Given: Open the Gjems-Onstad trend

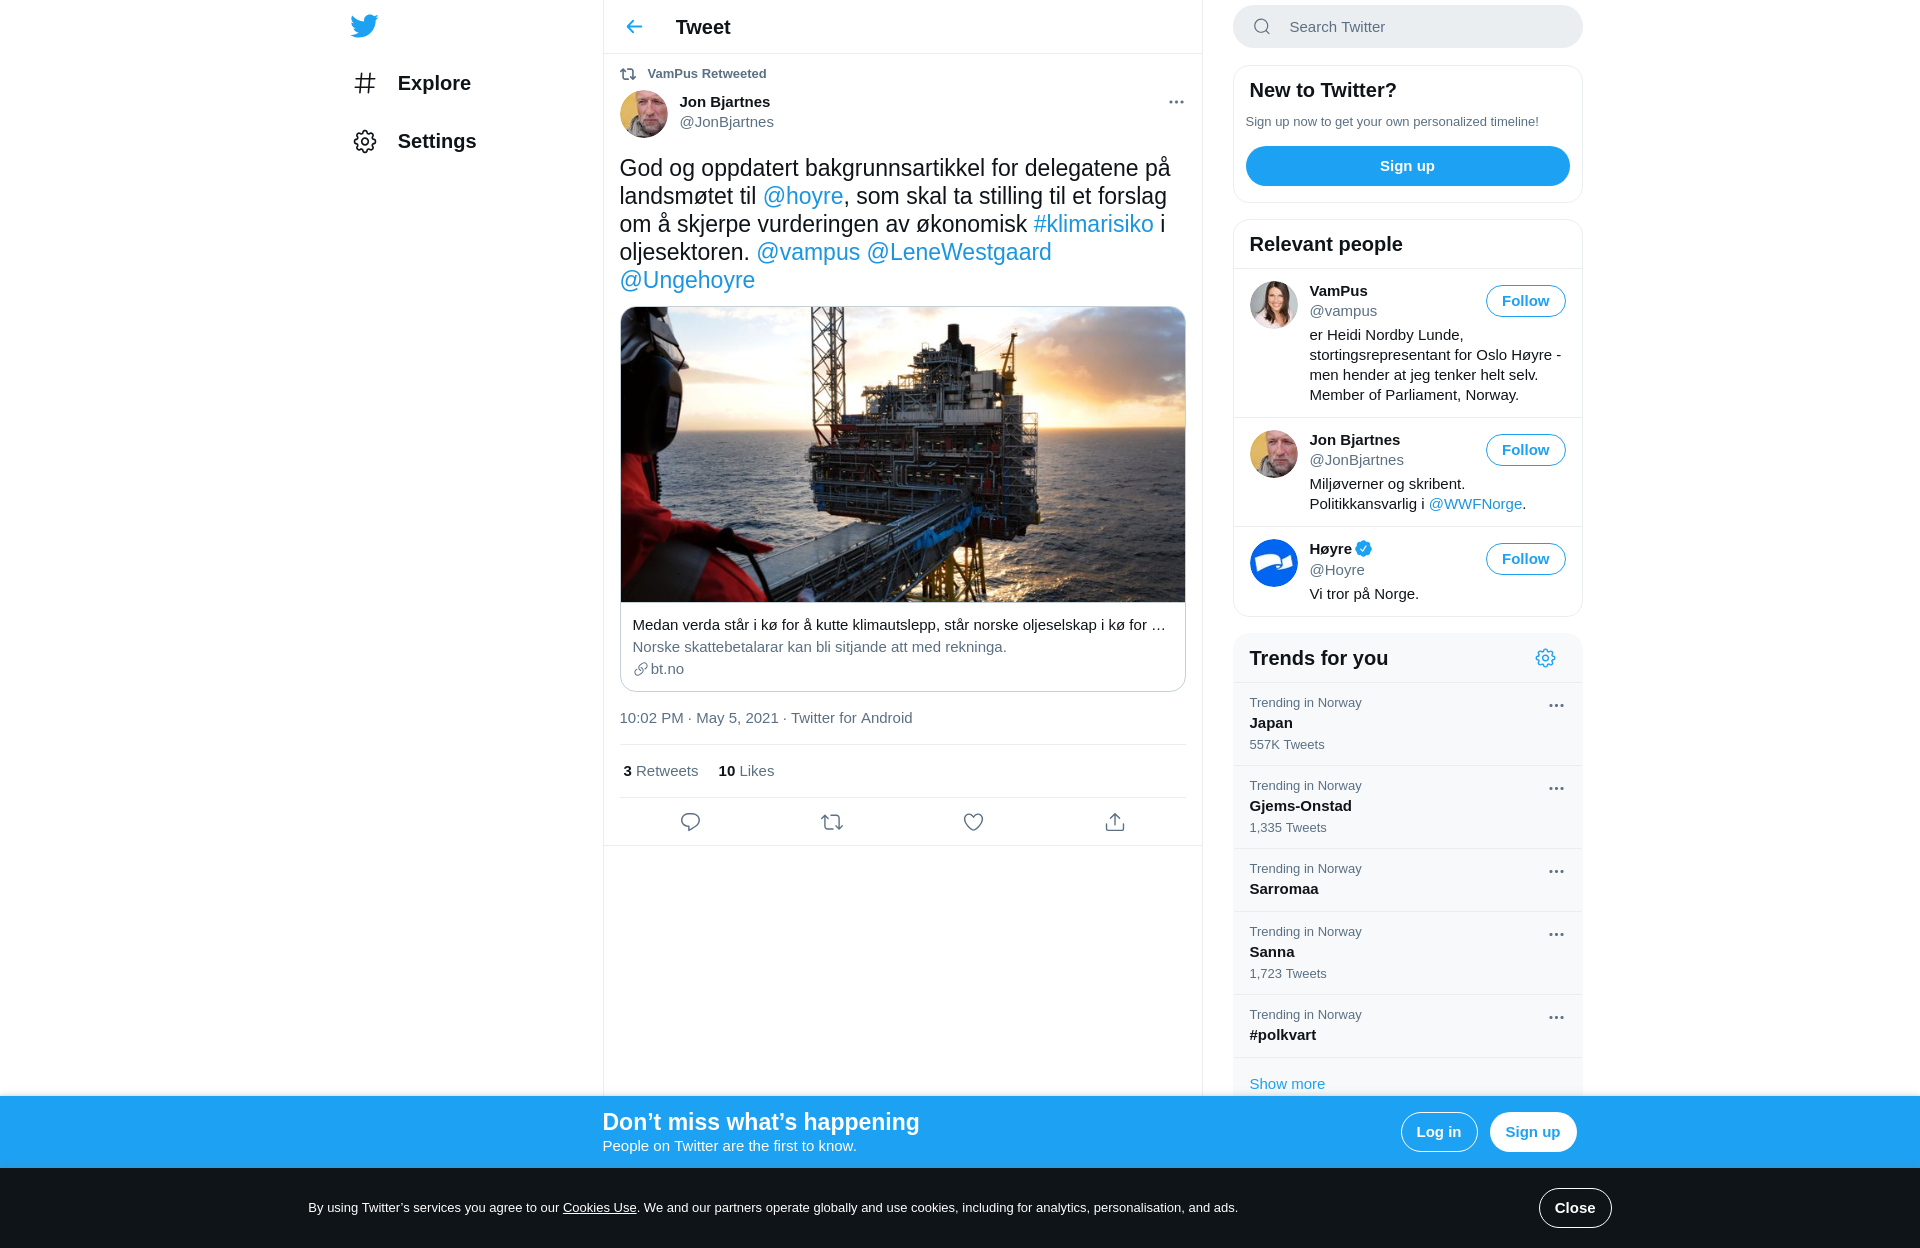Looking at the screenshot, I should tap(1407, 807).
